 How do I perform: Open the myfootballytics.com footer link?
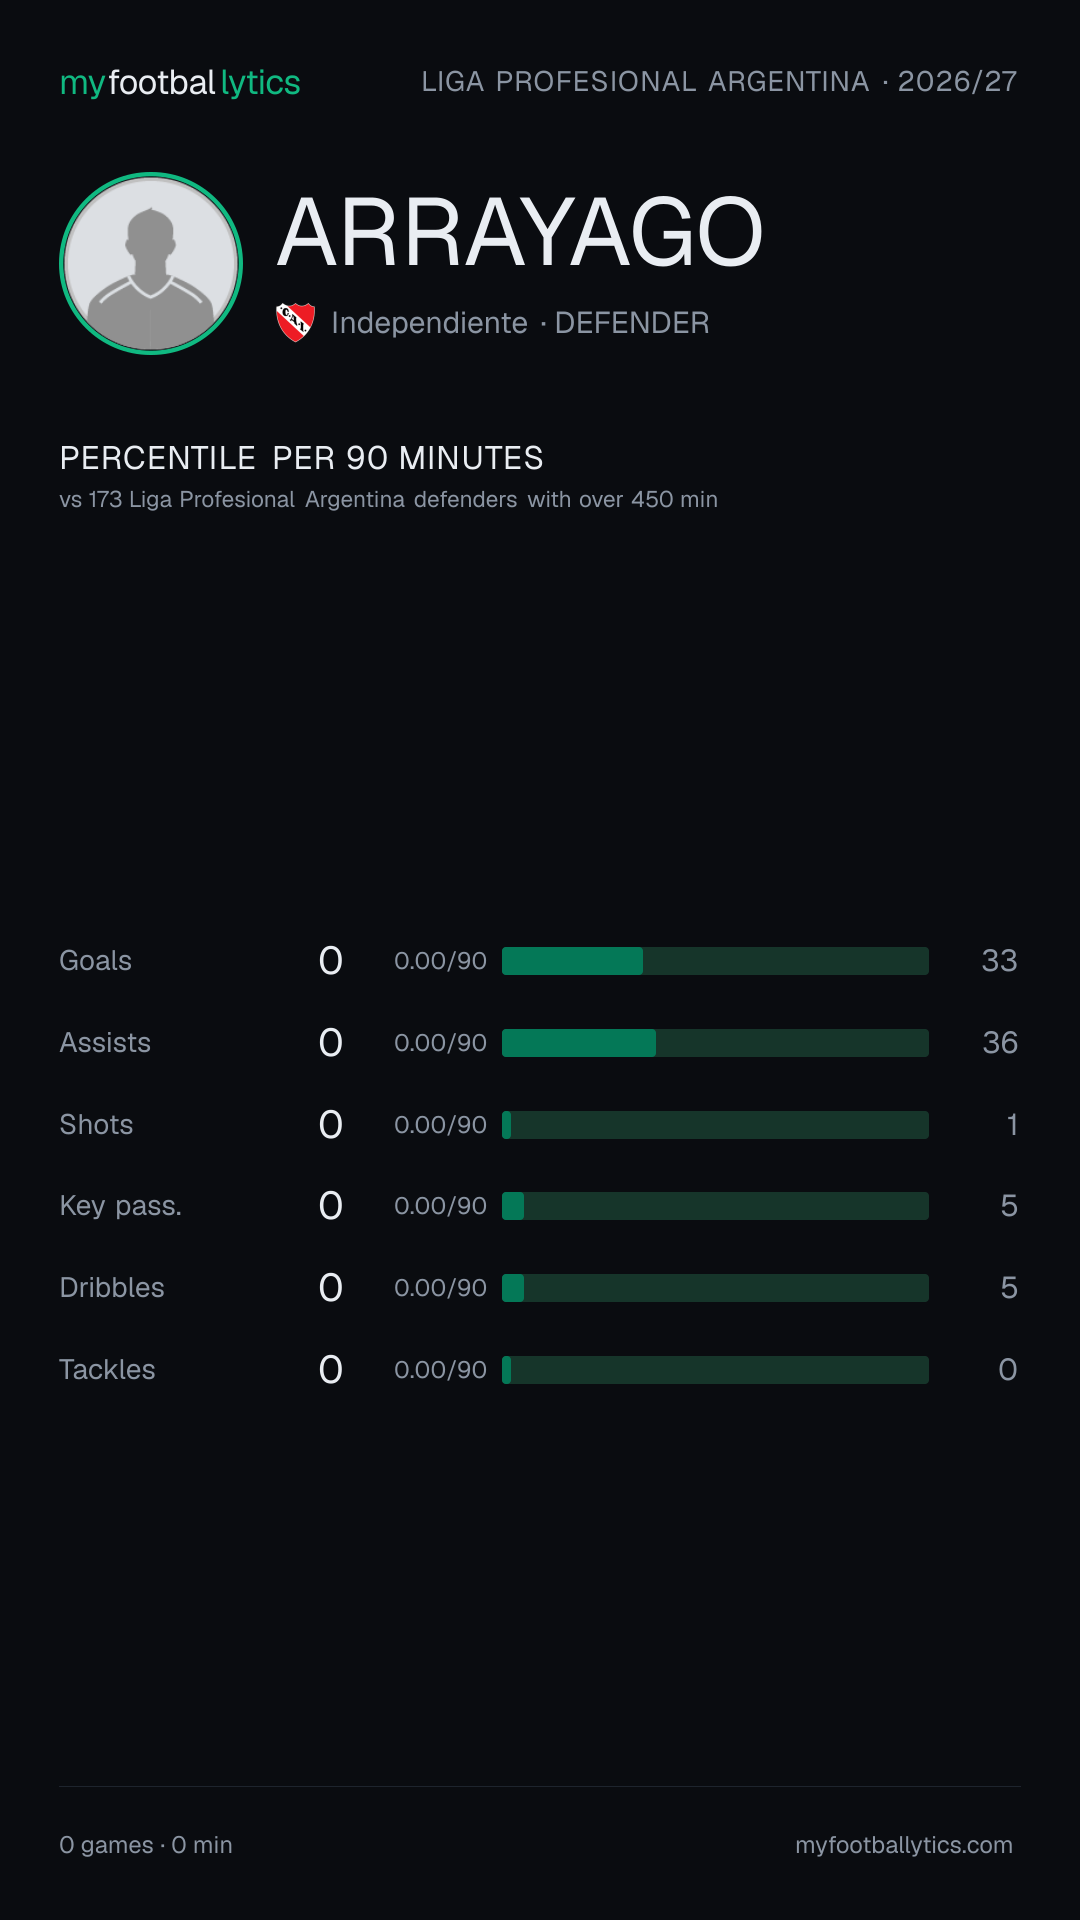(904, 1845)
